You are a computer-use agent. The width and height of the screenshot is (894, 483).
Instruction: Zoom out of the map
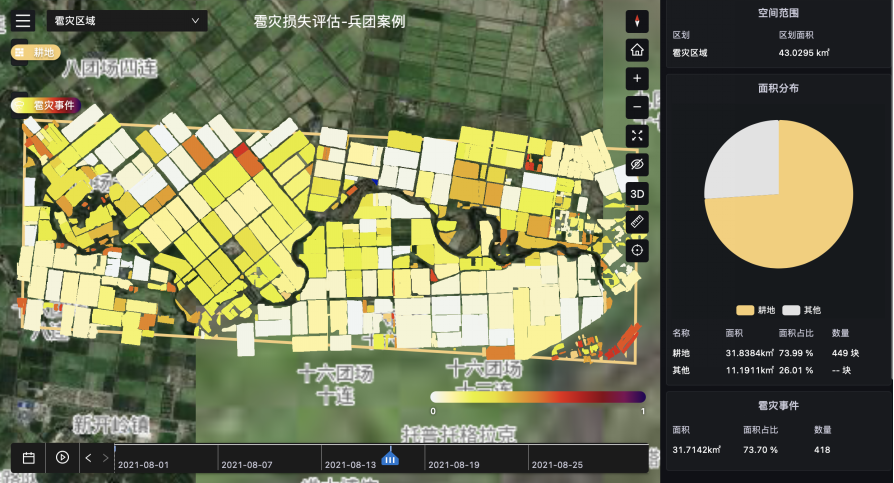coord(638,107)
